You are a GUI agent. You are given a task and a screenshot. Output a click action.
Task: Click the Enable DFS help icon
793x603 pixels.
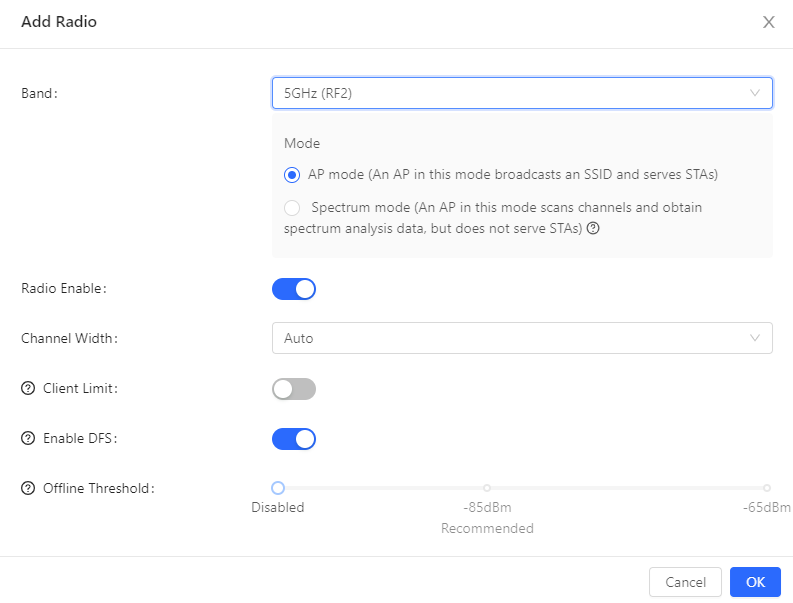point(28,438)
